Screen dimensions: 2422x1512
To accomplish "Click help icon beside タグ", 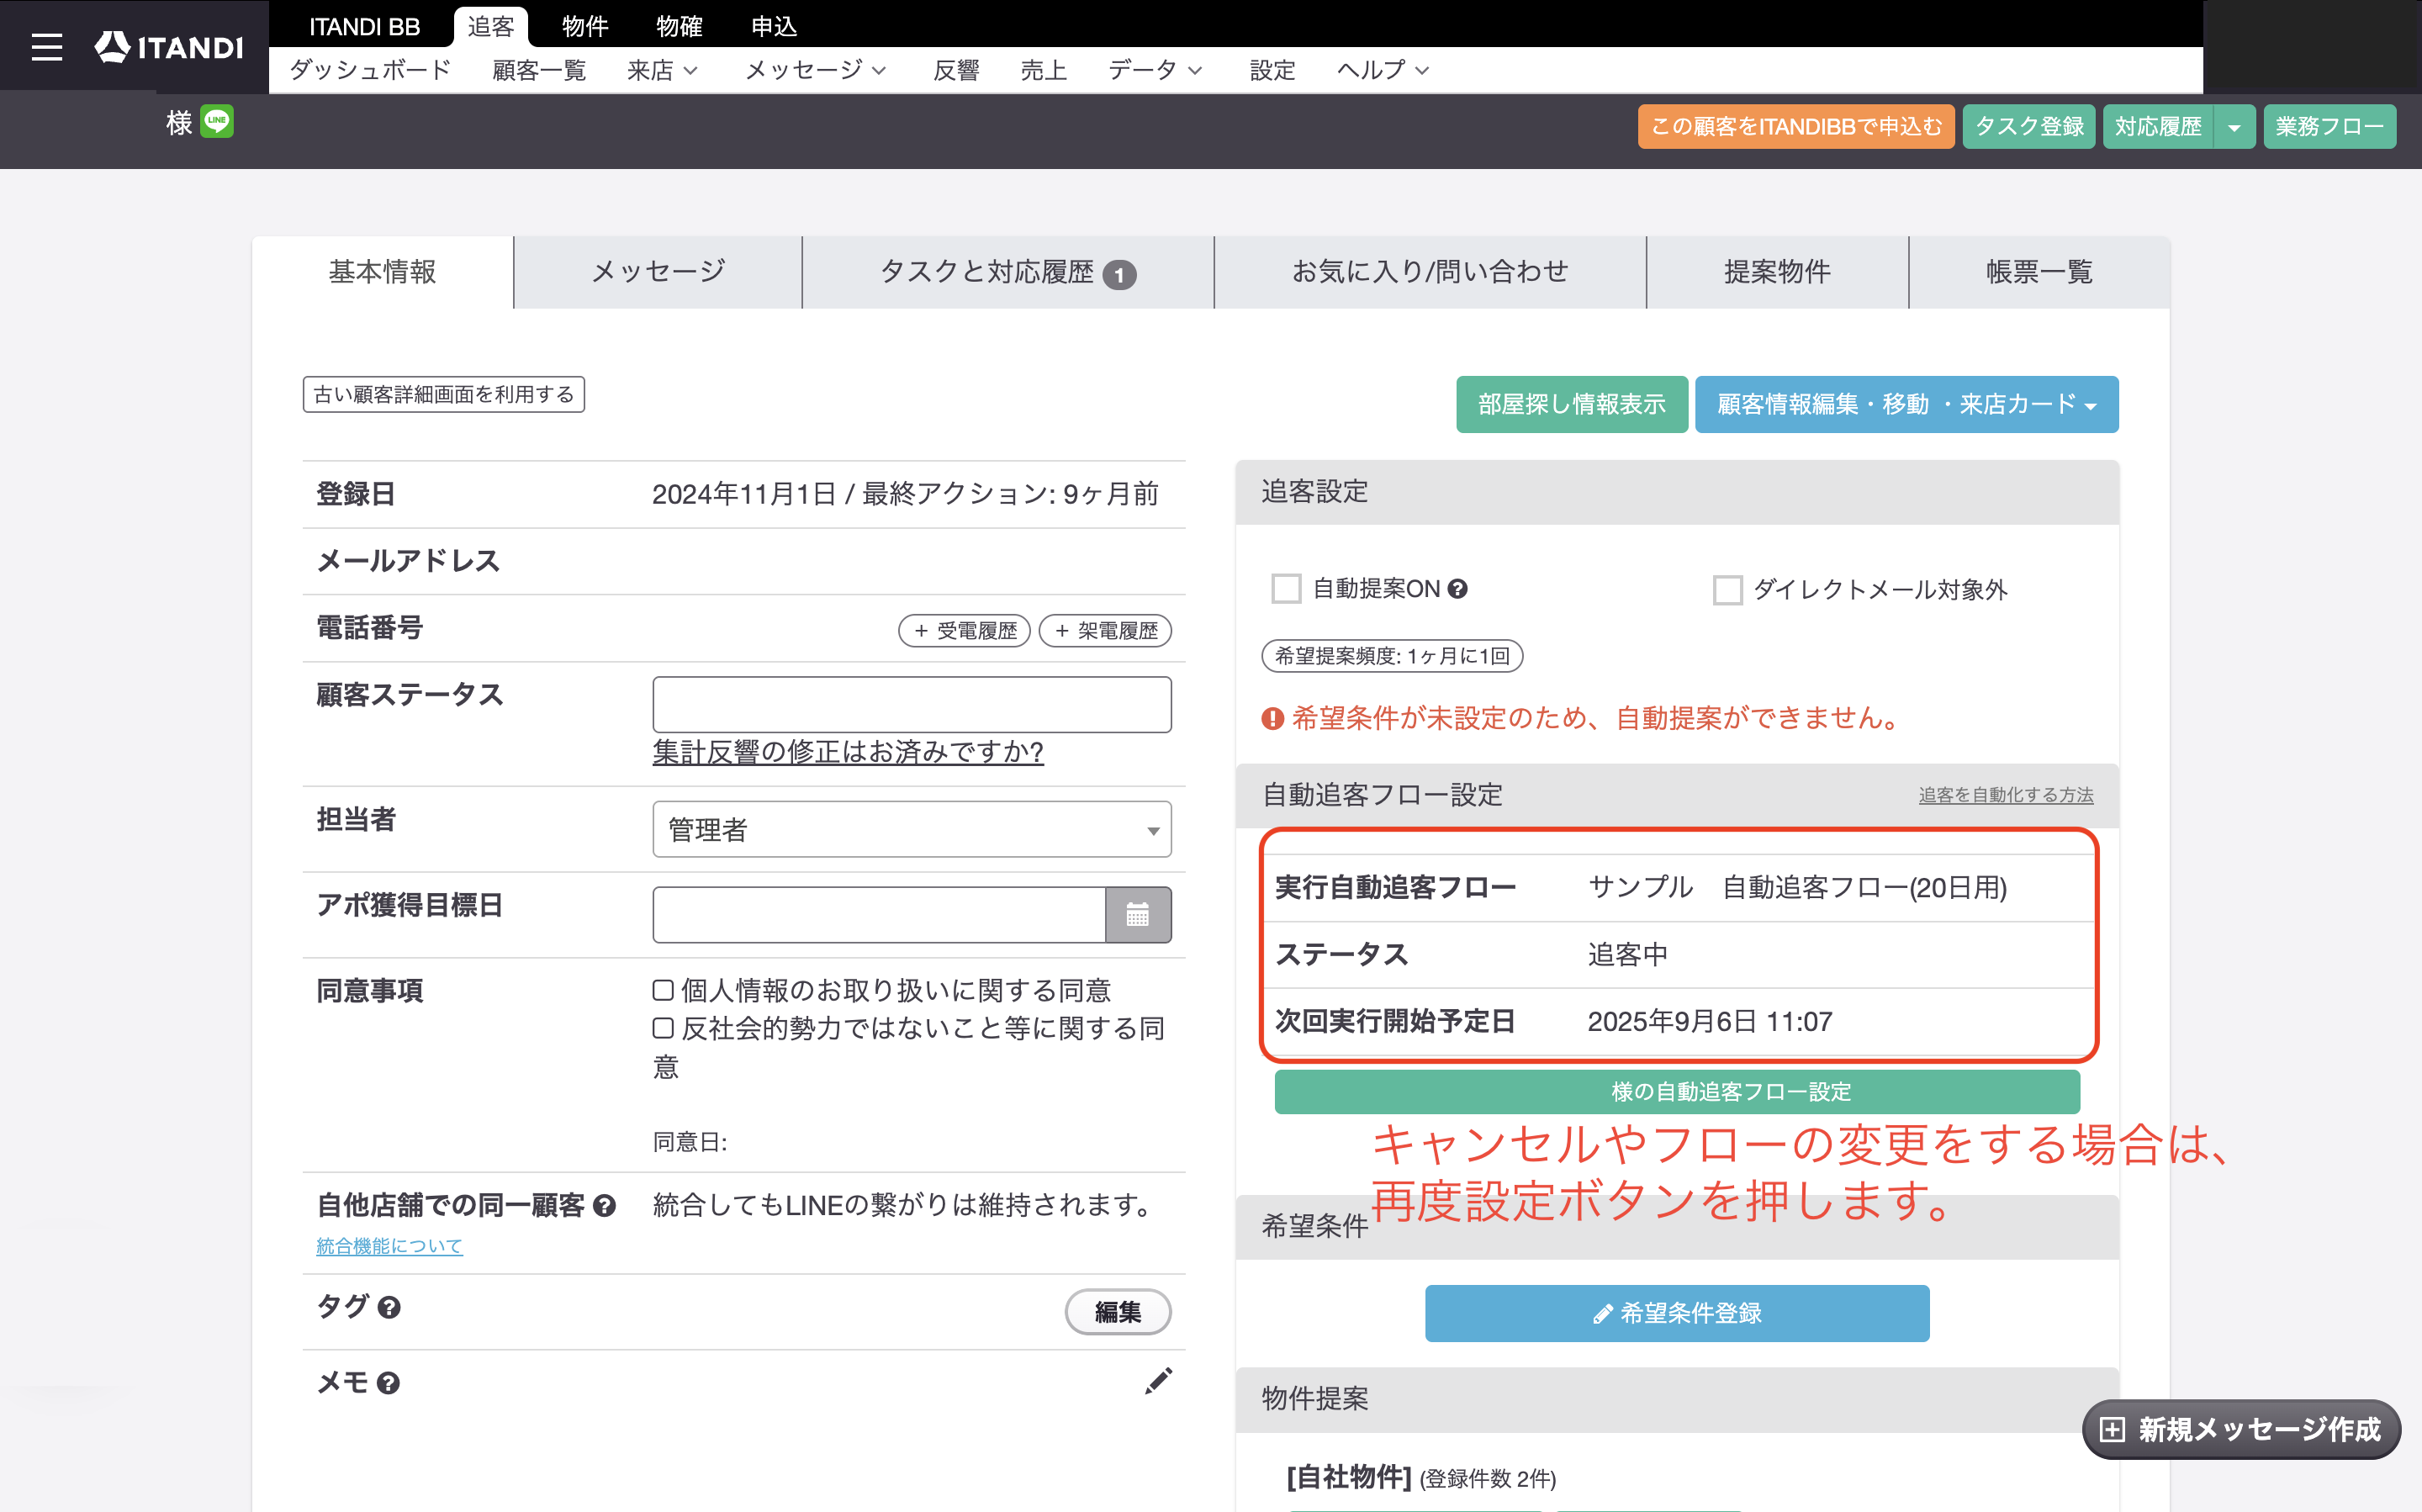I will coord(389,1307).
